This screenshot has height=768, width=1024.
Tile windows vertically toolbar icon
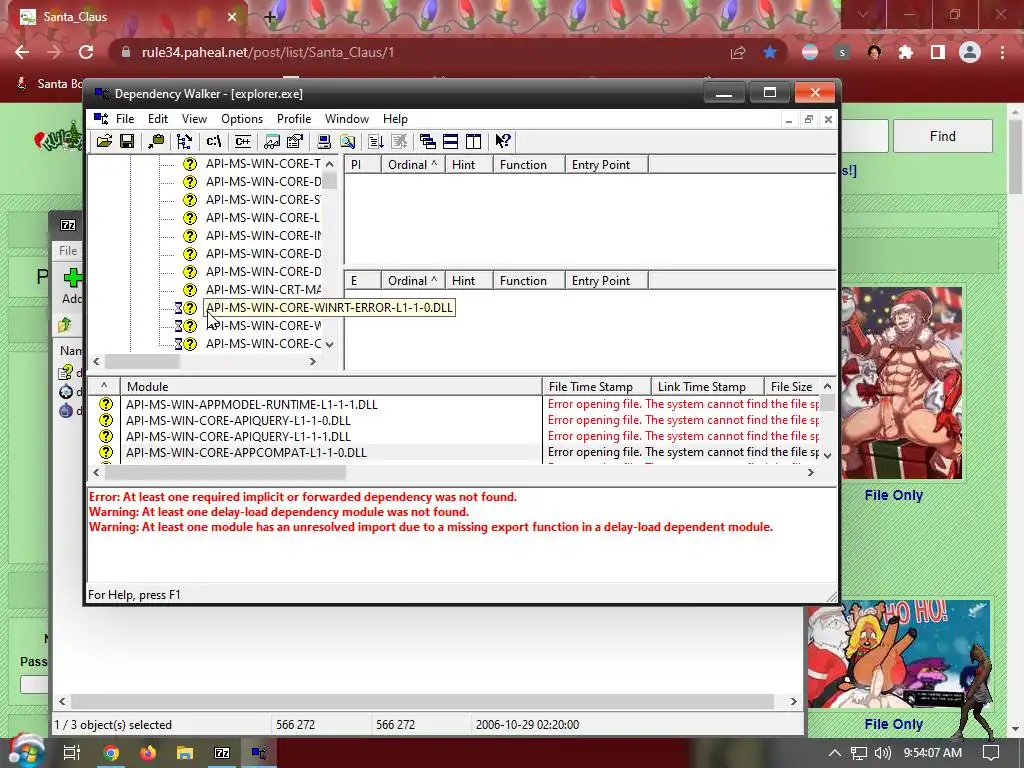point(473,141)
